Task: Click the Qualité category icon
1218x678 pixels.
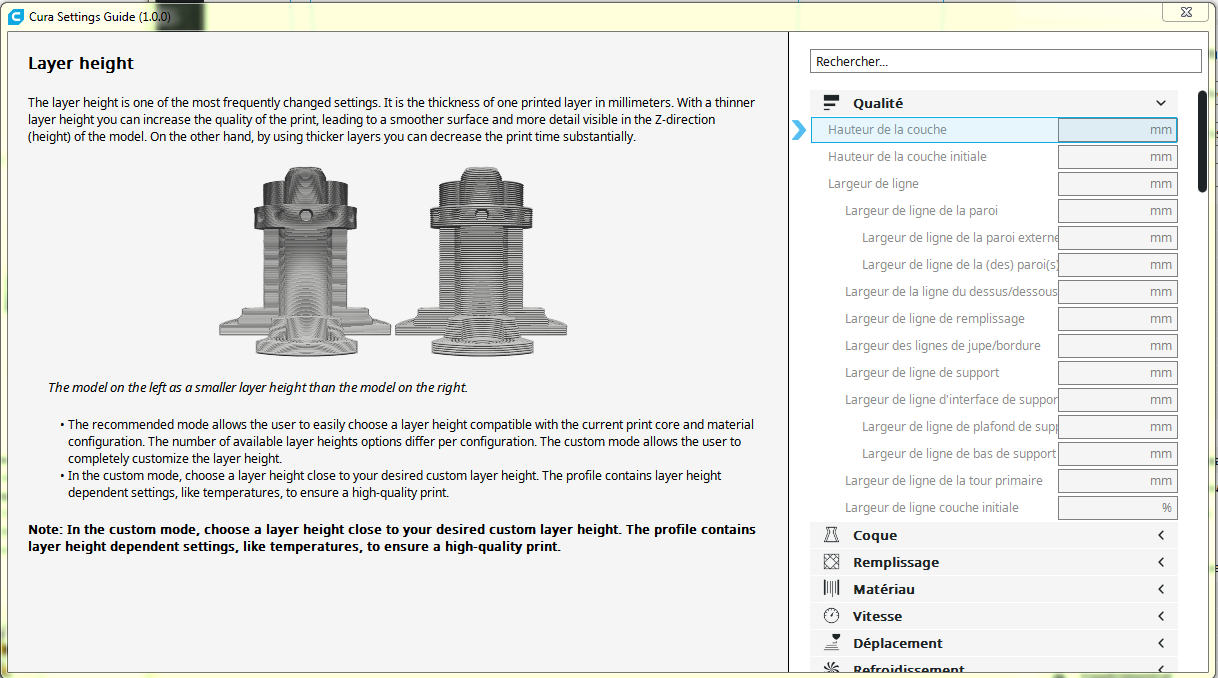Action: click(x=831, y=103)
